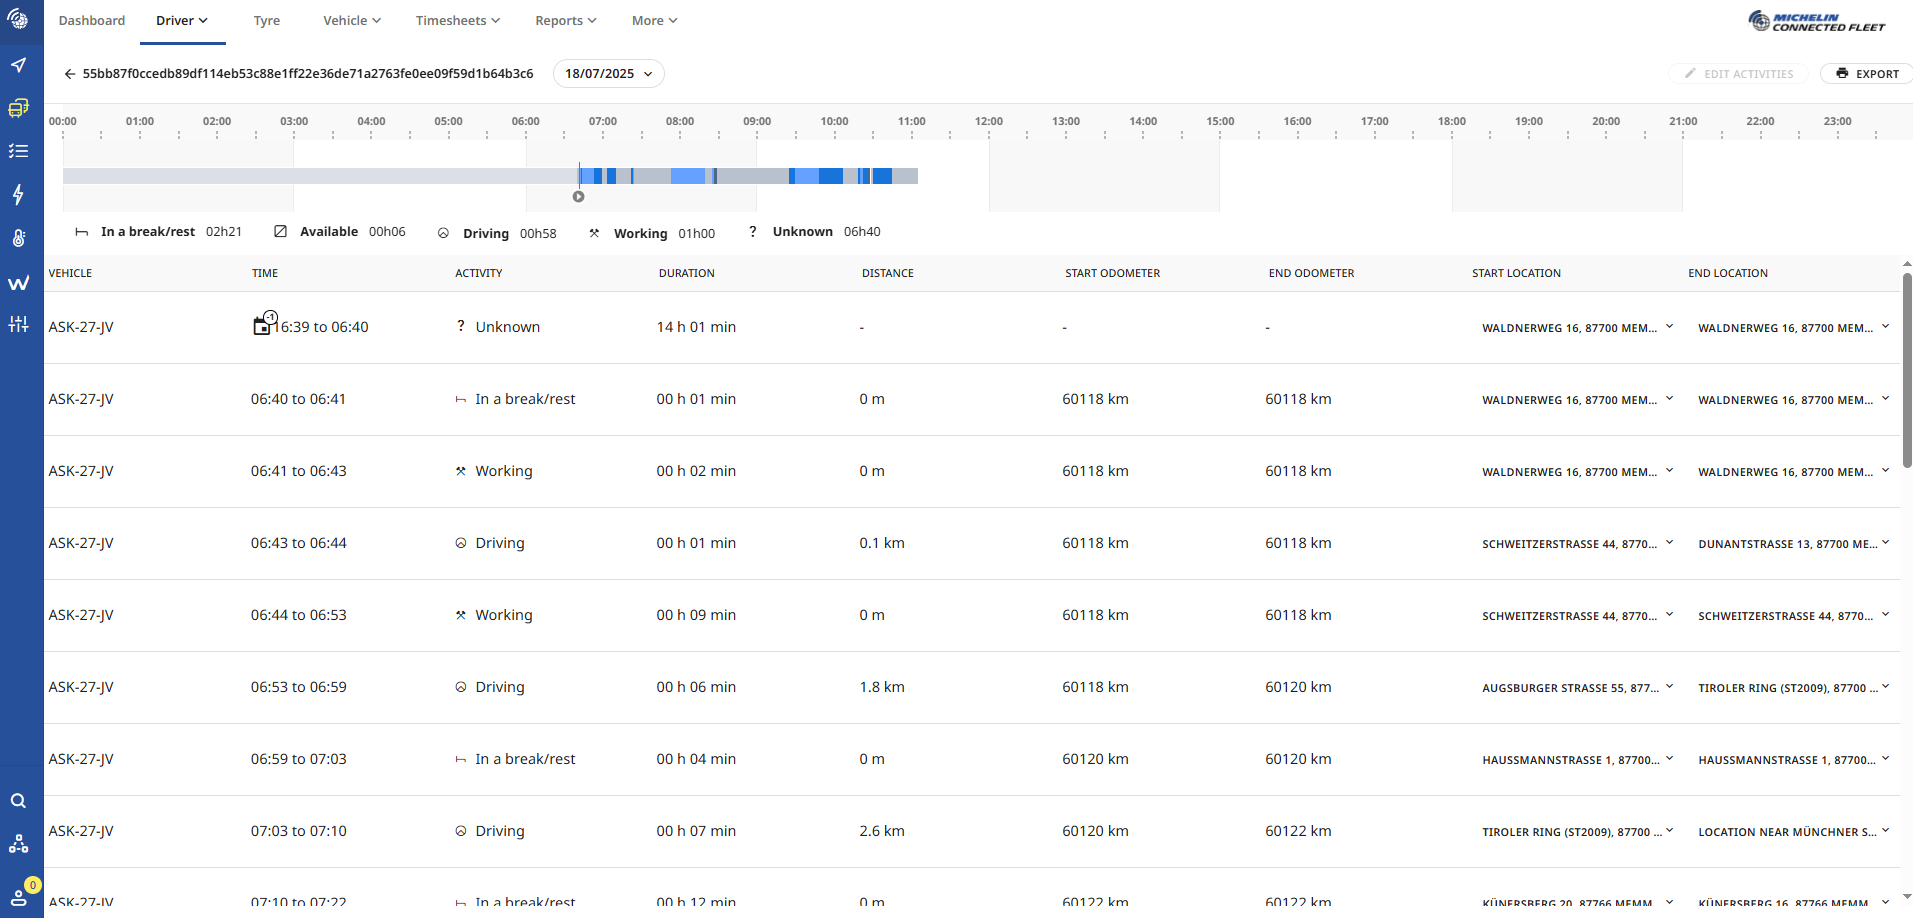Expand the Vehicle menu
This screenshot has width=1913, height=918.
point(351,21)
